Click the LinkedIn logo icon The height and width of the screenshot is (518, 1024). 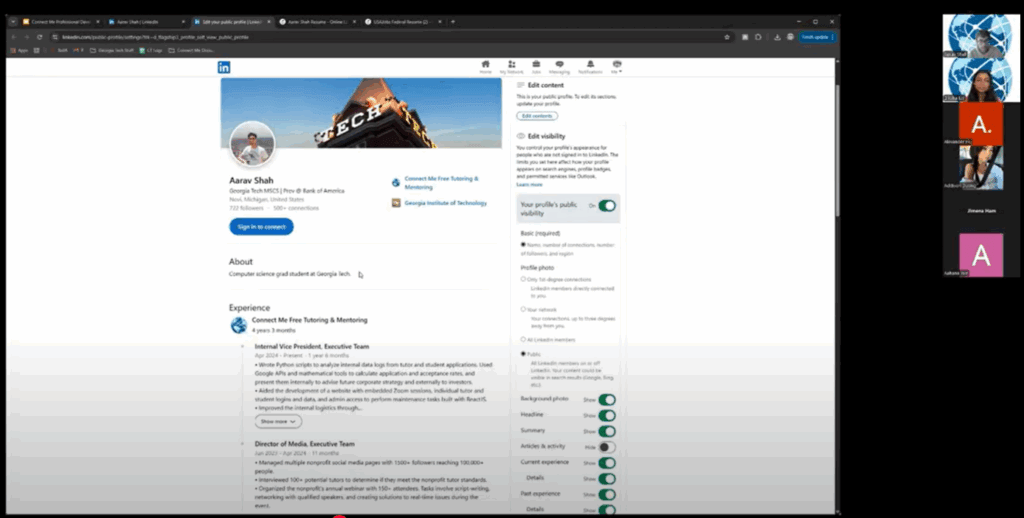(224, 67)
